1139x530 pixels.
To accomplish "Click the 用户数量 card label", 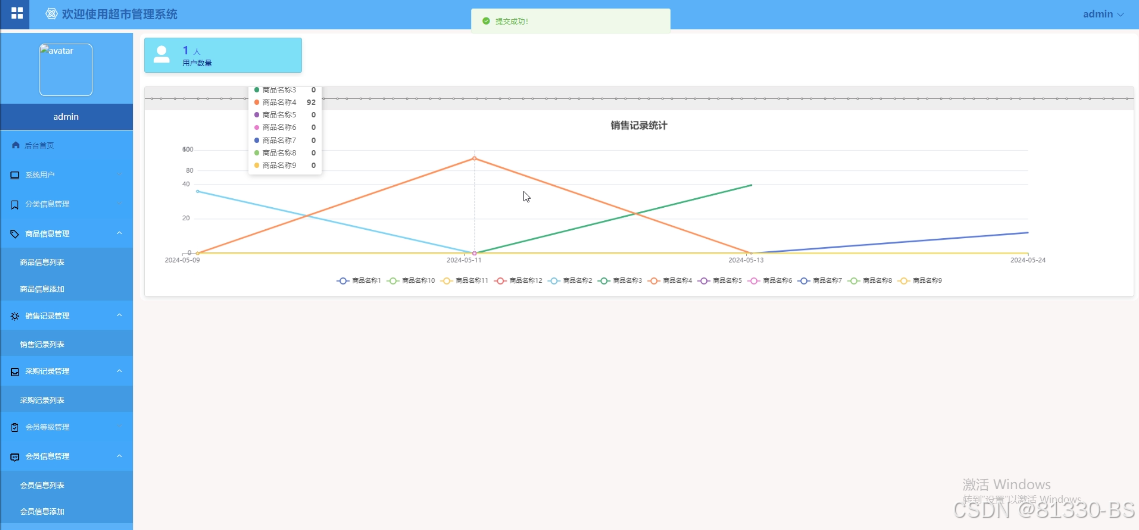I will click(198, 63).
